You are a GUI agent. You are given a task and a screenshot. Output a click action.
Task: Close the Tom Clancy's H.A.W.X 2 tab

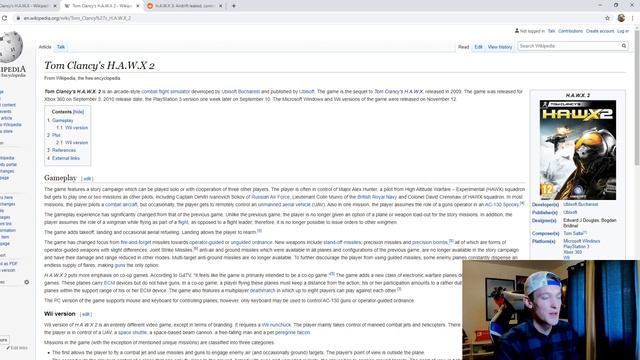click(x=138, y=6)
